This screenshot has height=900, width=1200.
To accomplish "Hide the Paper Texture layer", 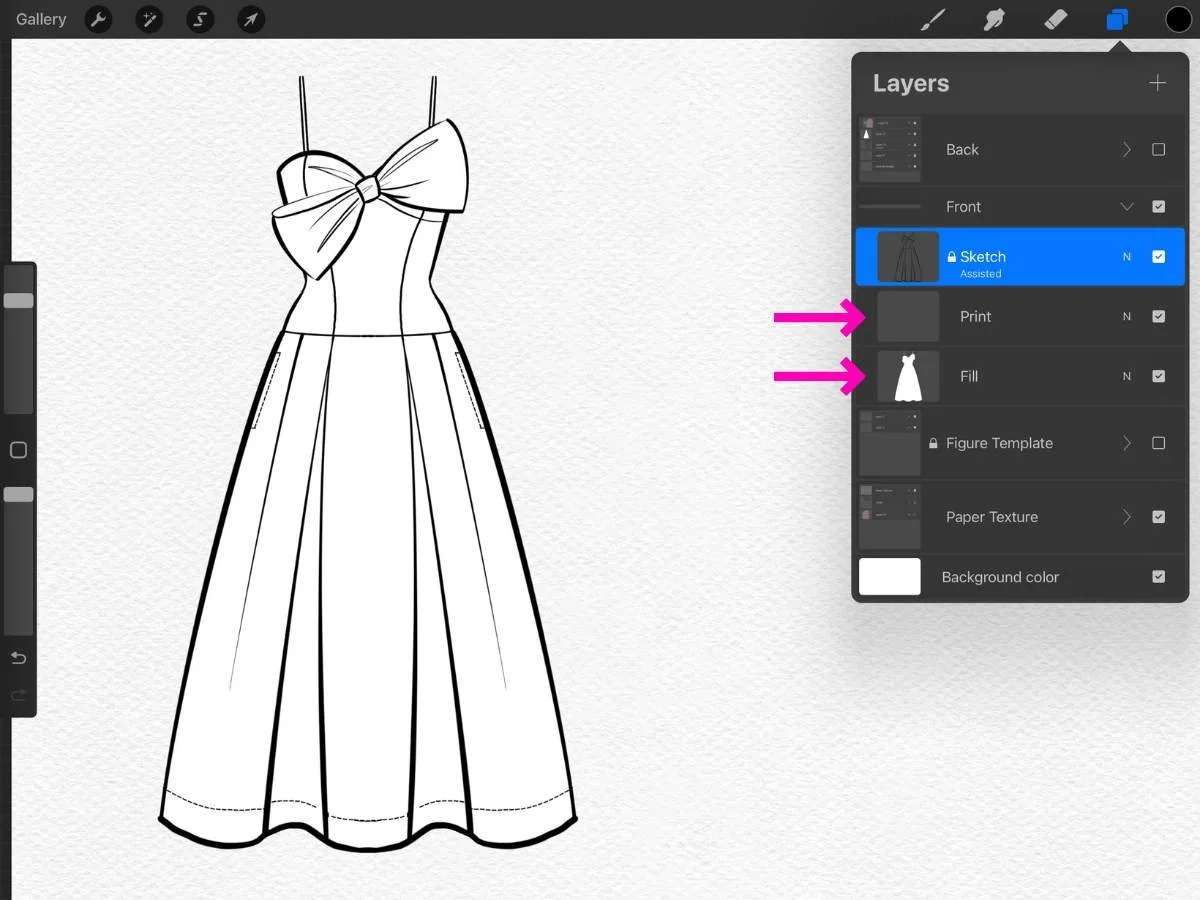I will (1159, 517).
